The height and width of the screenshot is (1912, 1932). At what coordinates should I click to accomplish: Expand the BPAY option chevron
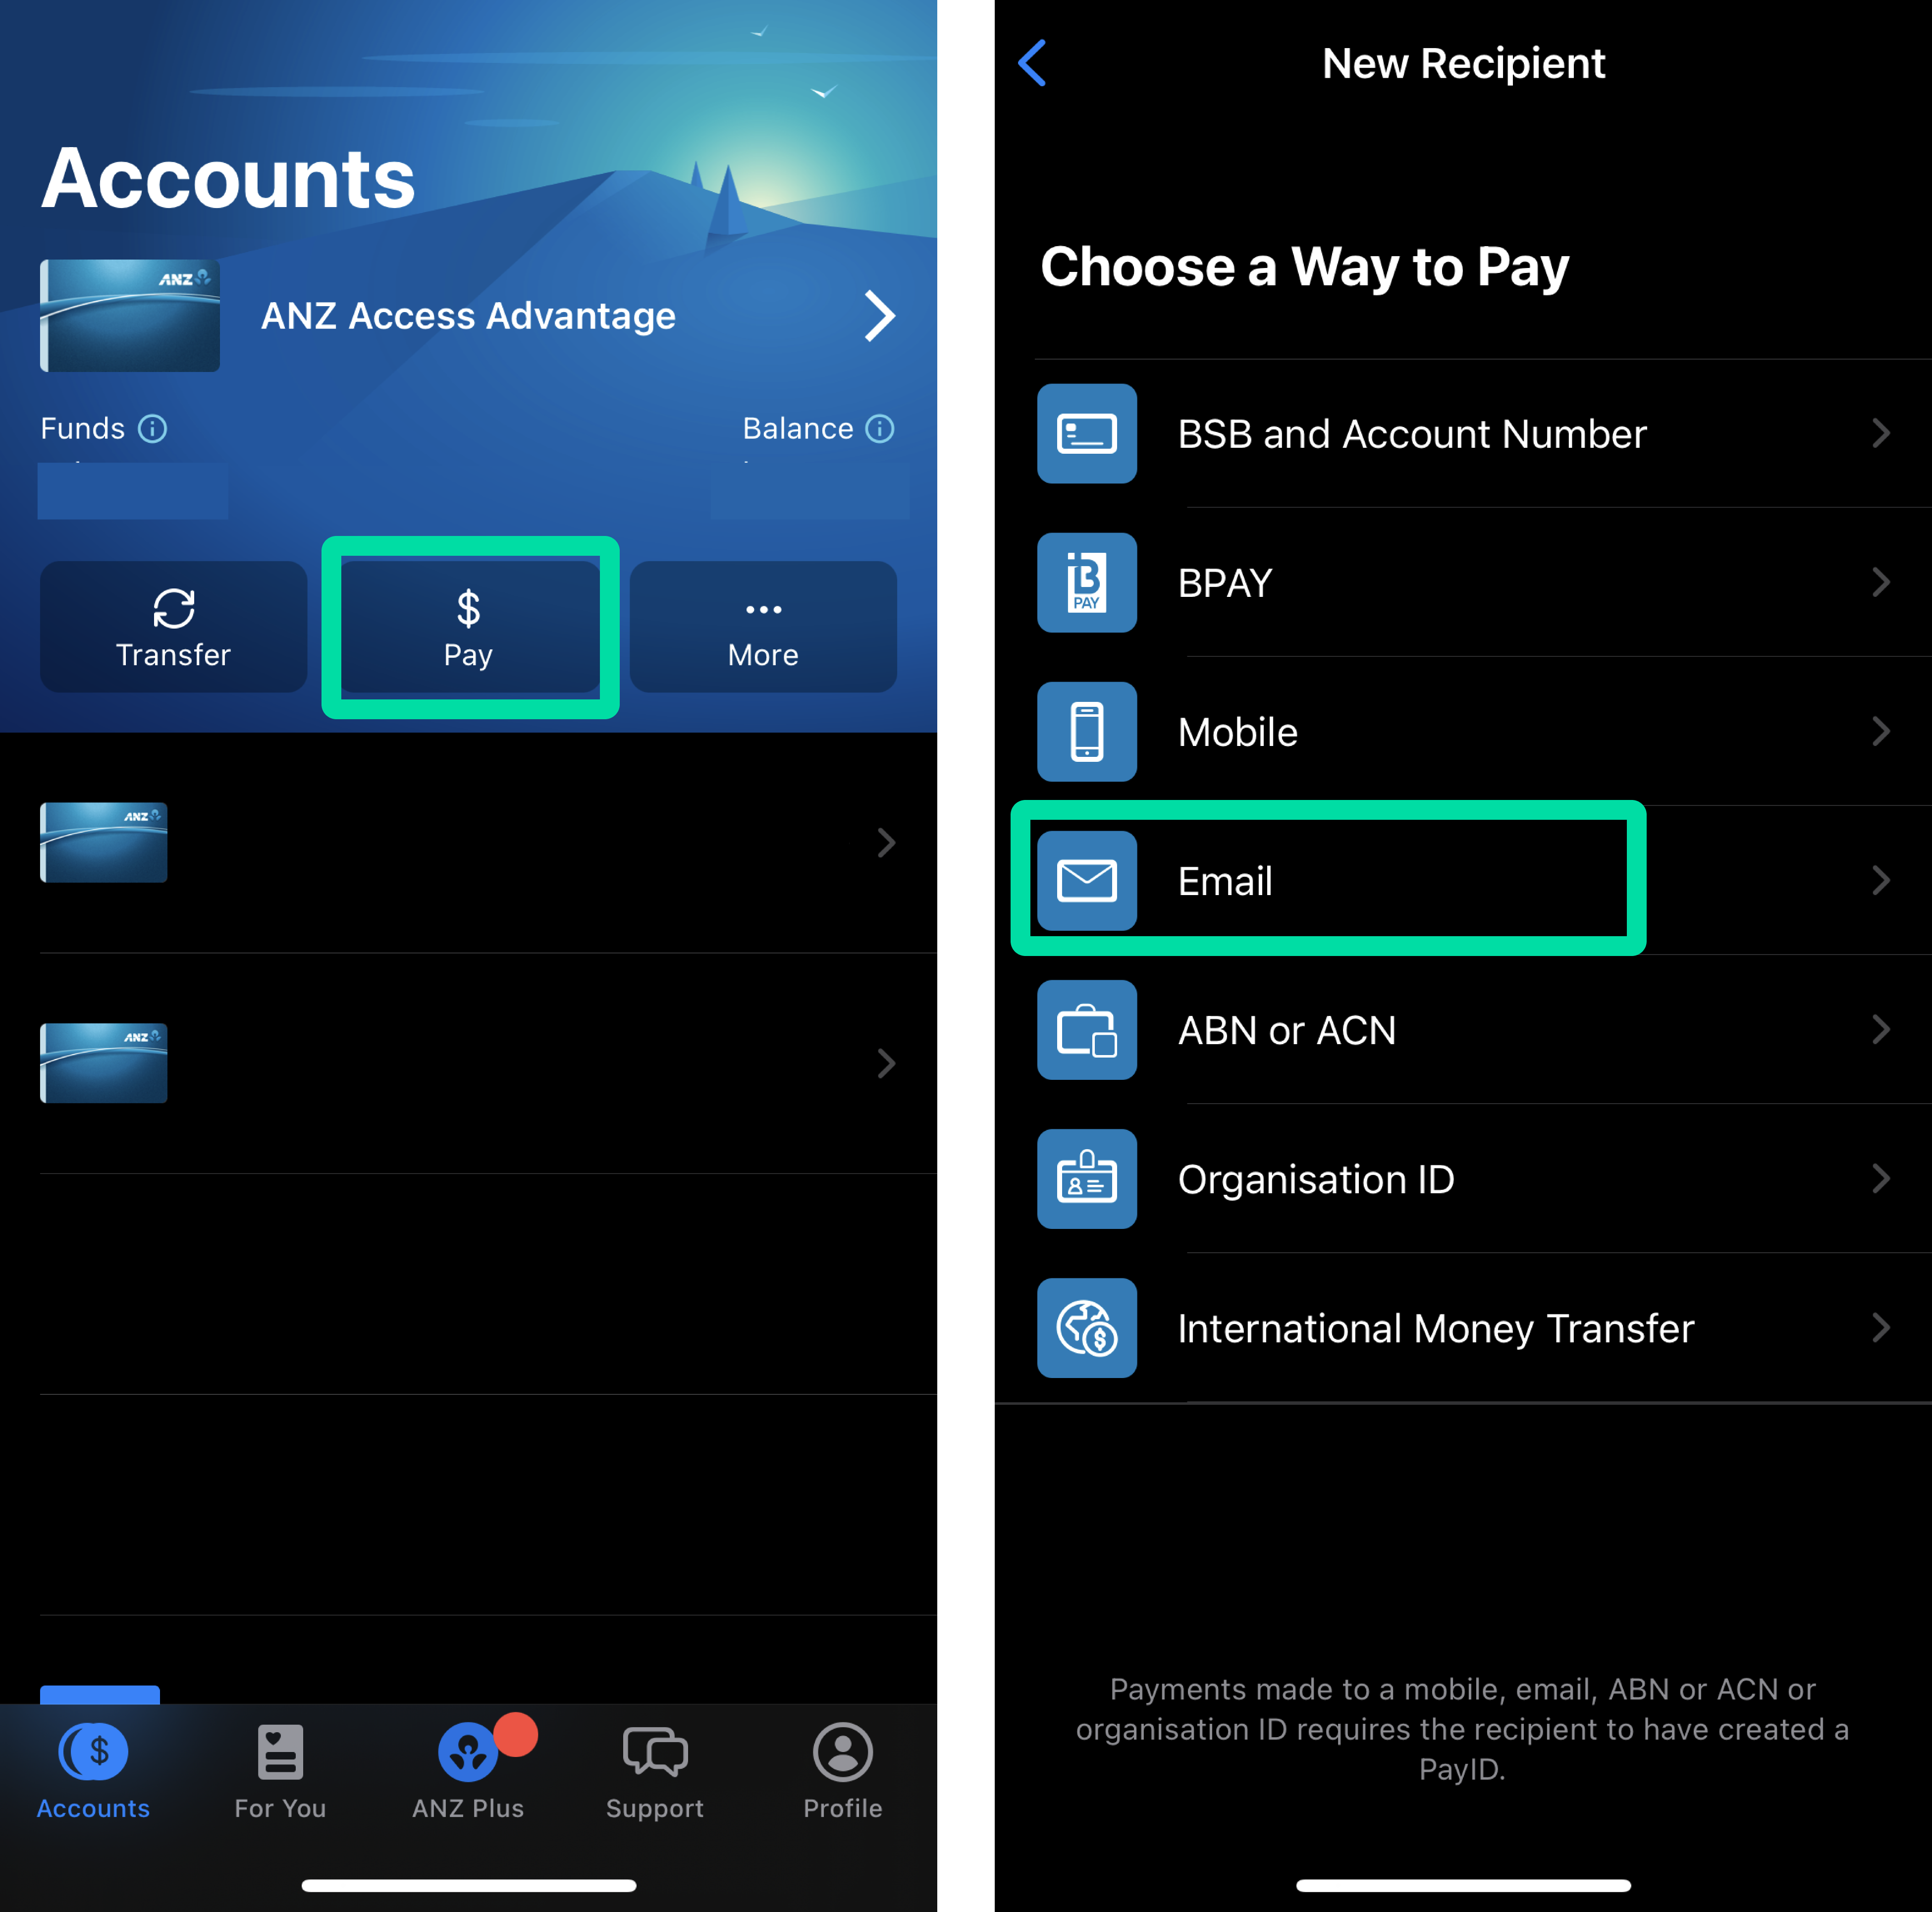pyautogui.click(x=1881, y=583)
